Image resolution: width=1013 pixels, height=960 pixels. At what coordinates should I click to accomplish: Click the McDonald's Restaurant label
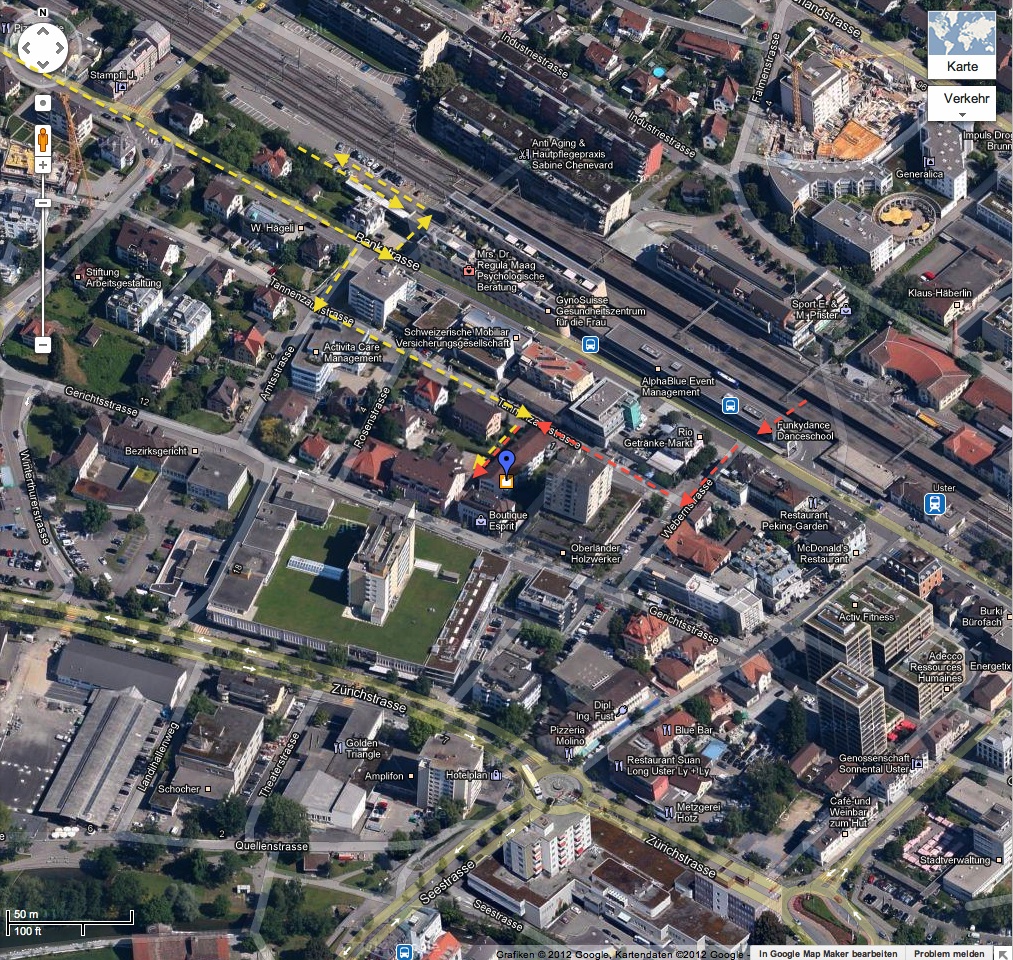click(823, 553)
